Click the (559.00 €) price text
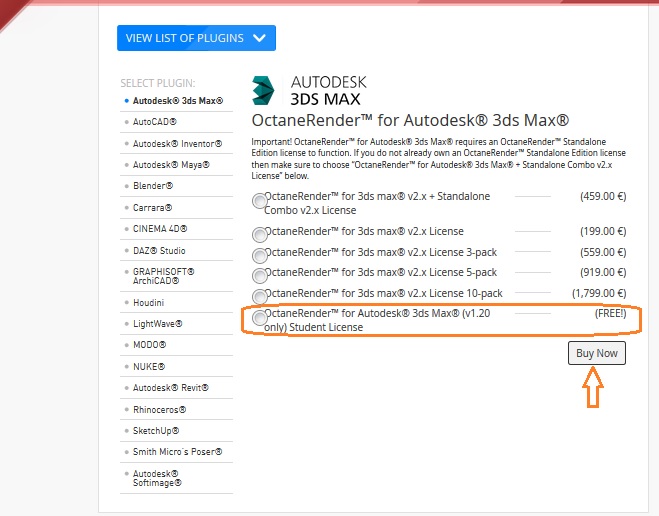The width and height of the screenshot is (659, 516). point(603,252)
